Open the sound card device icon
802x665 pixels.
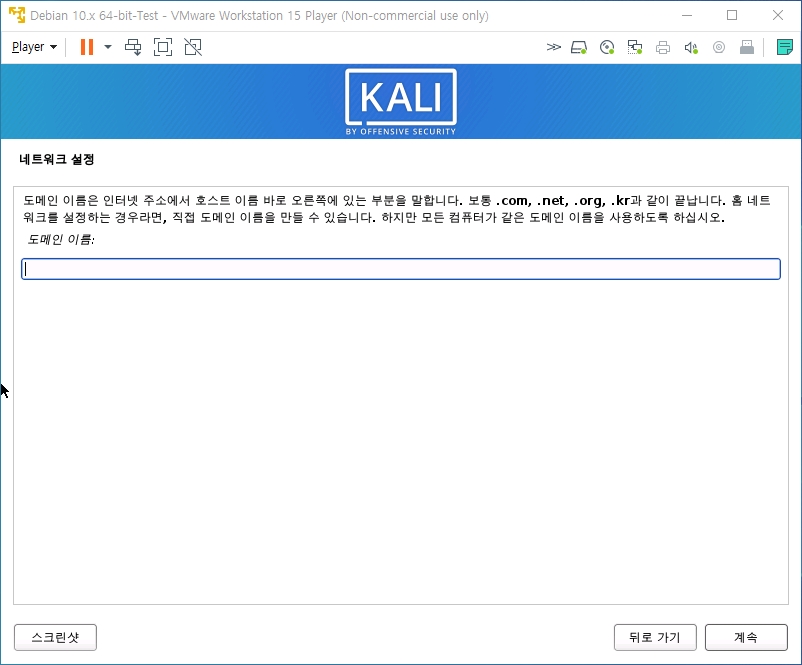click(x=691, y=48)
